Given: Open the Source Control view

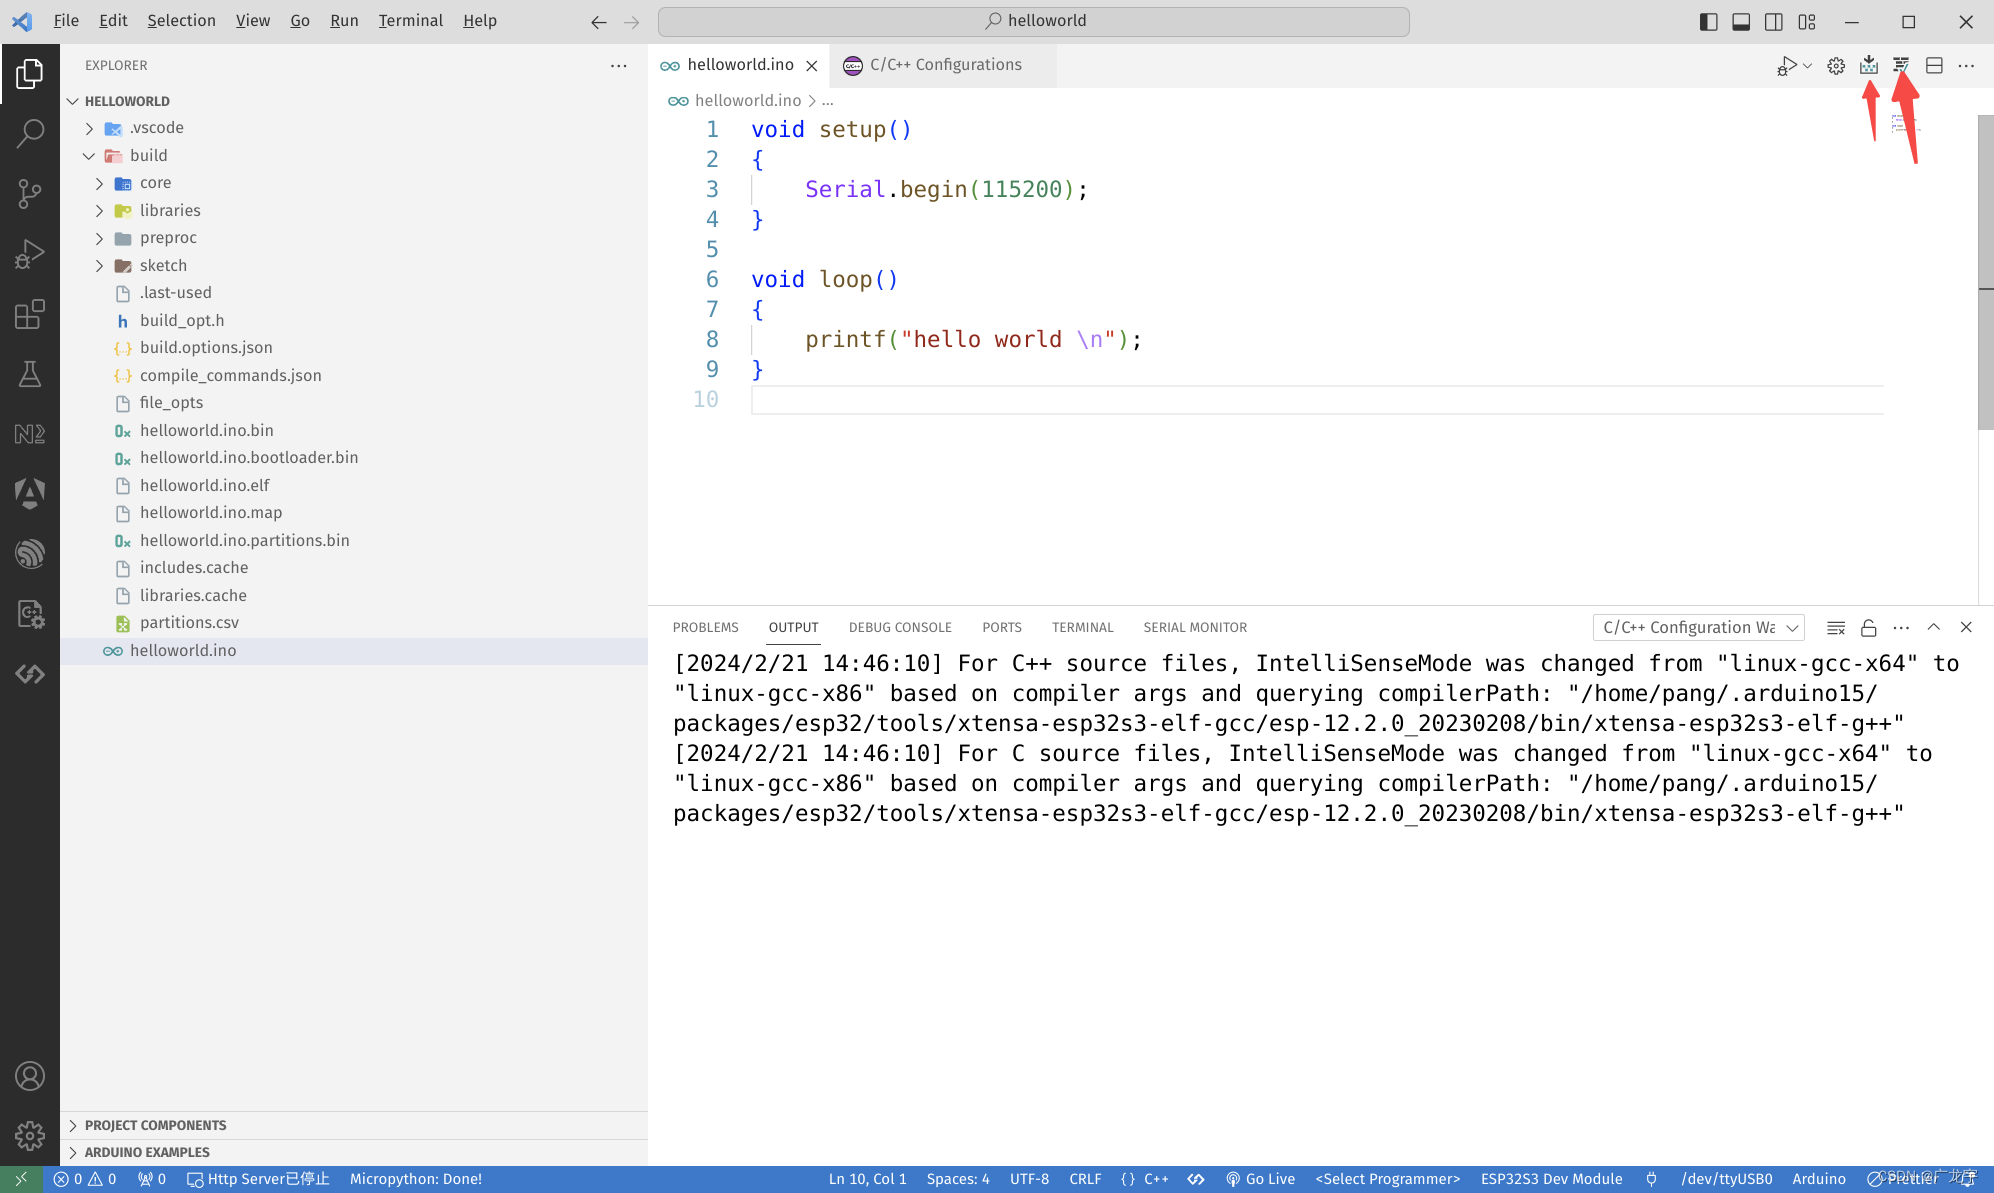Looking at the screenshot, I should pyautogui.click(x=30, y=193).
